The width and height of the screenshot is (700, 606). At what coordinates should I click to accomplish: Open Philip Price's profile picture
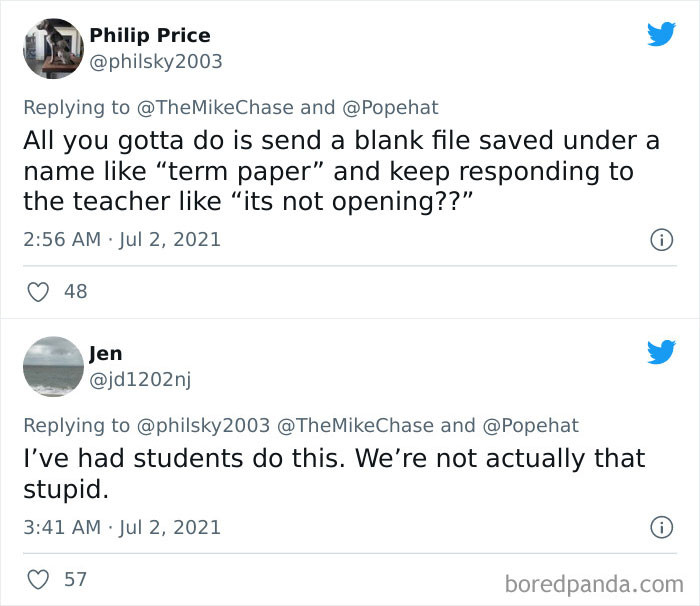coord(52,48)
